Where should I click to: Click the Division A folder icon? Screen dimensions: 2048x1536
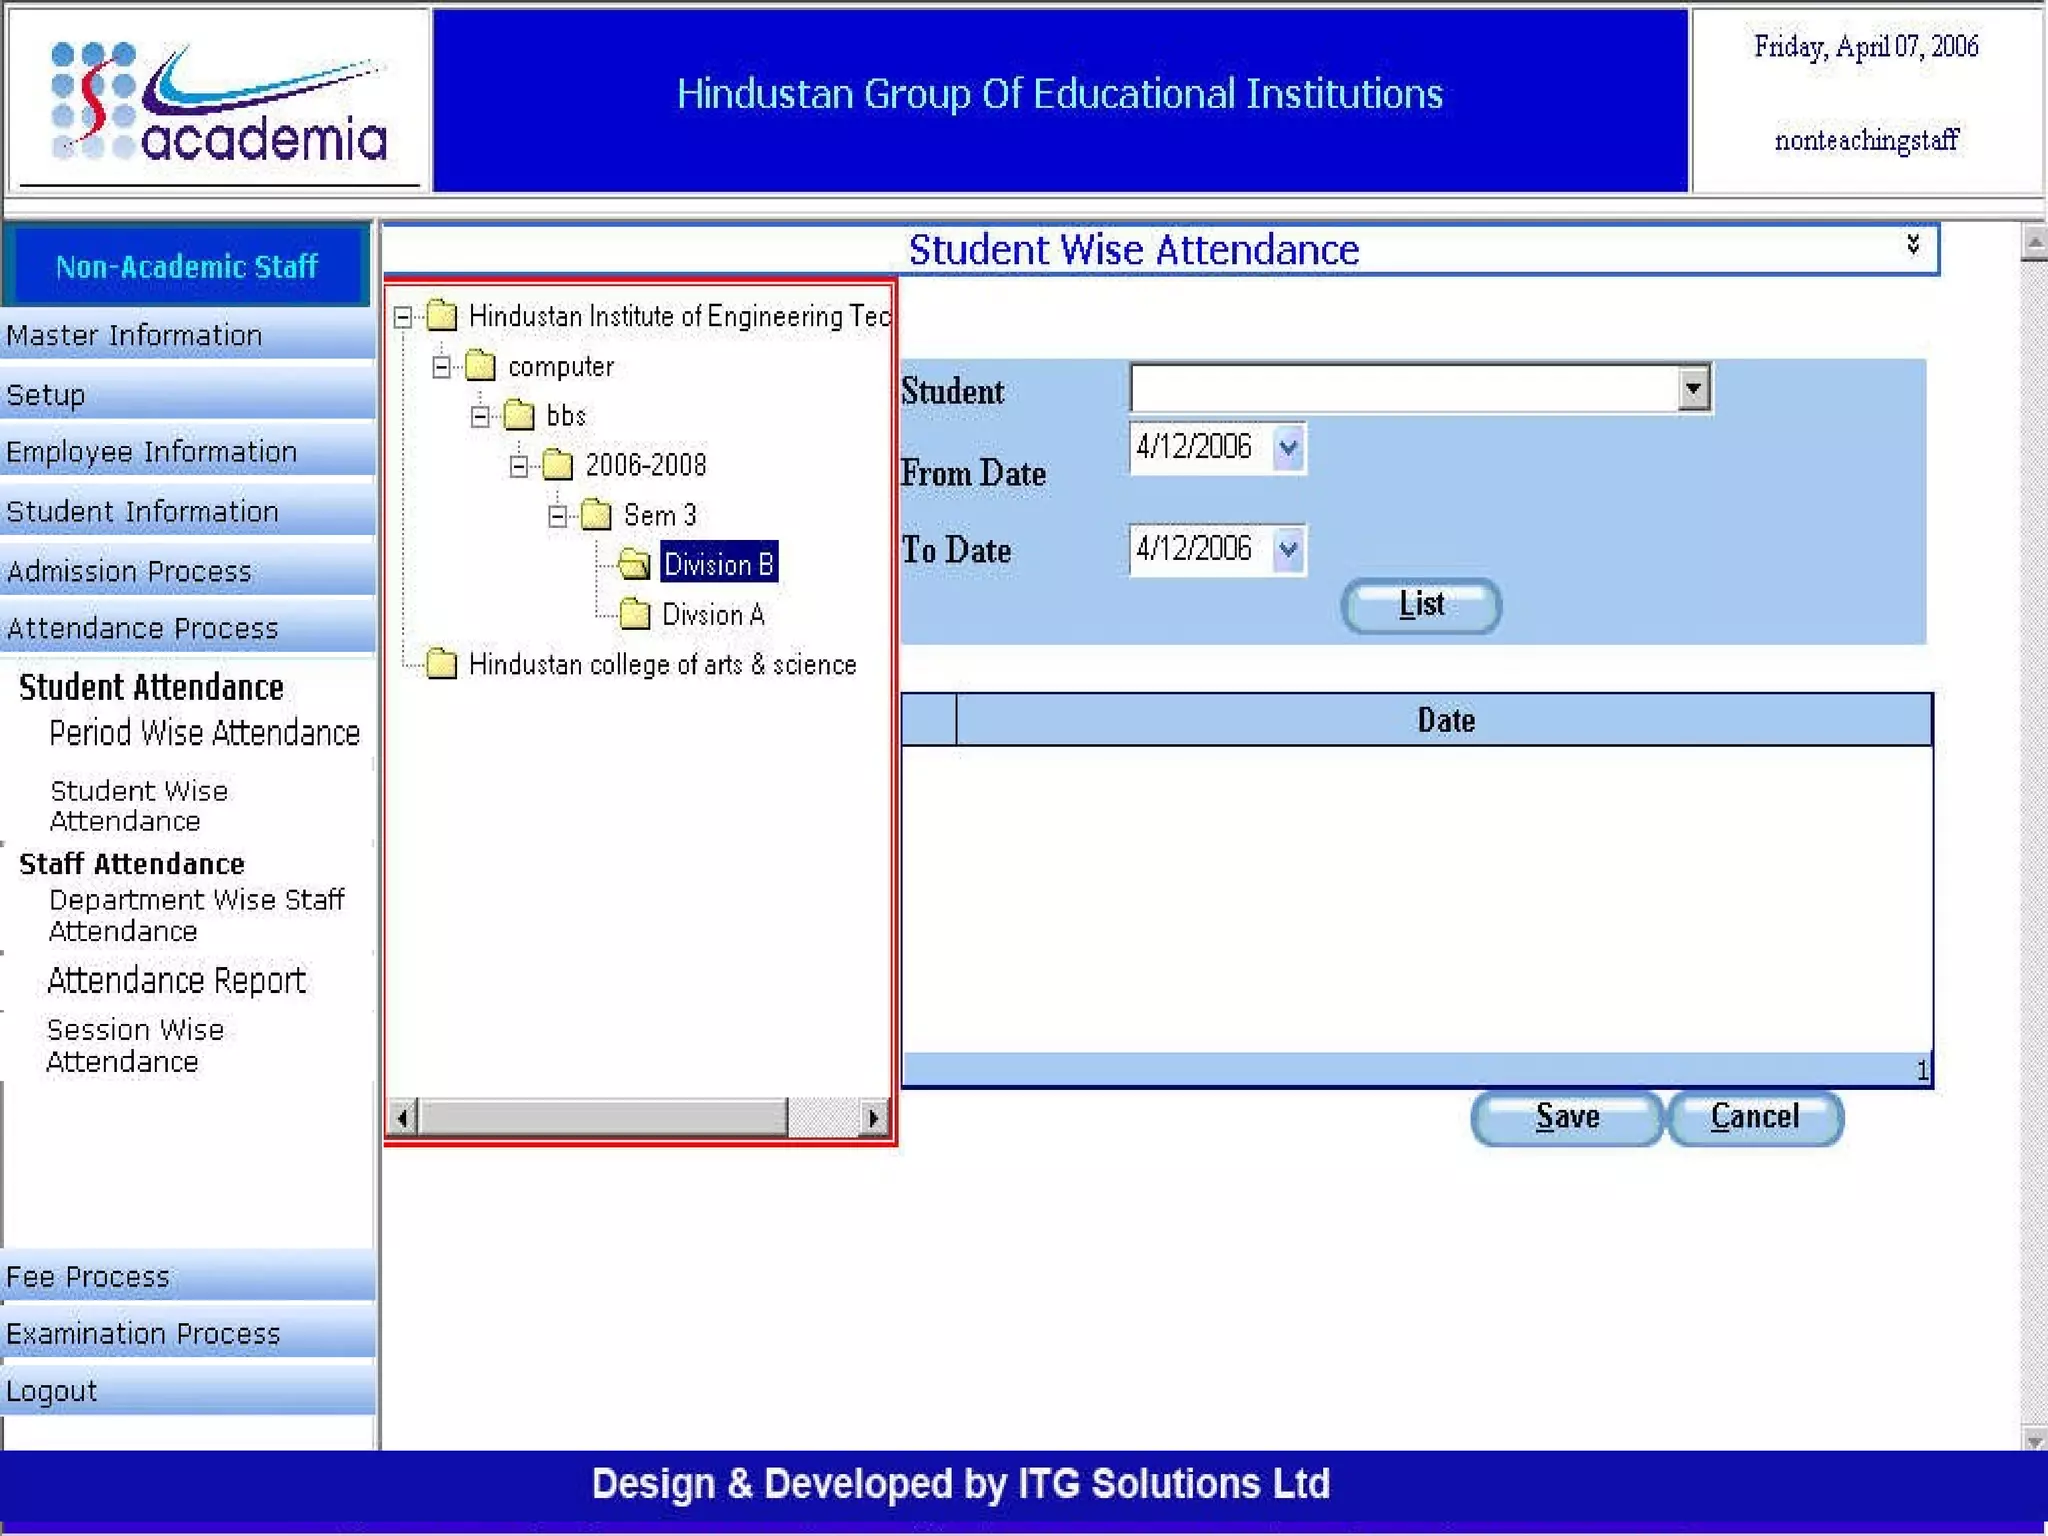pos(634,614)
